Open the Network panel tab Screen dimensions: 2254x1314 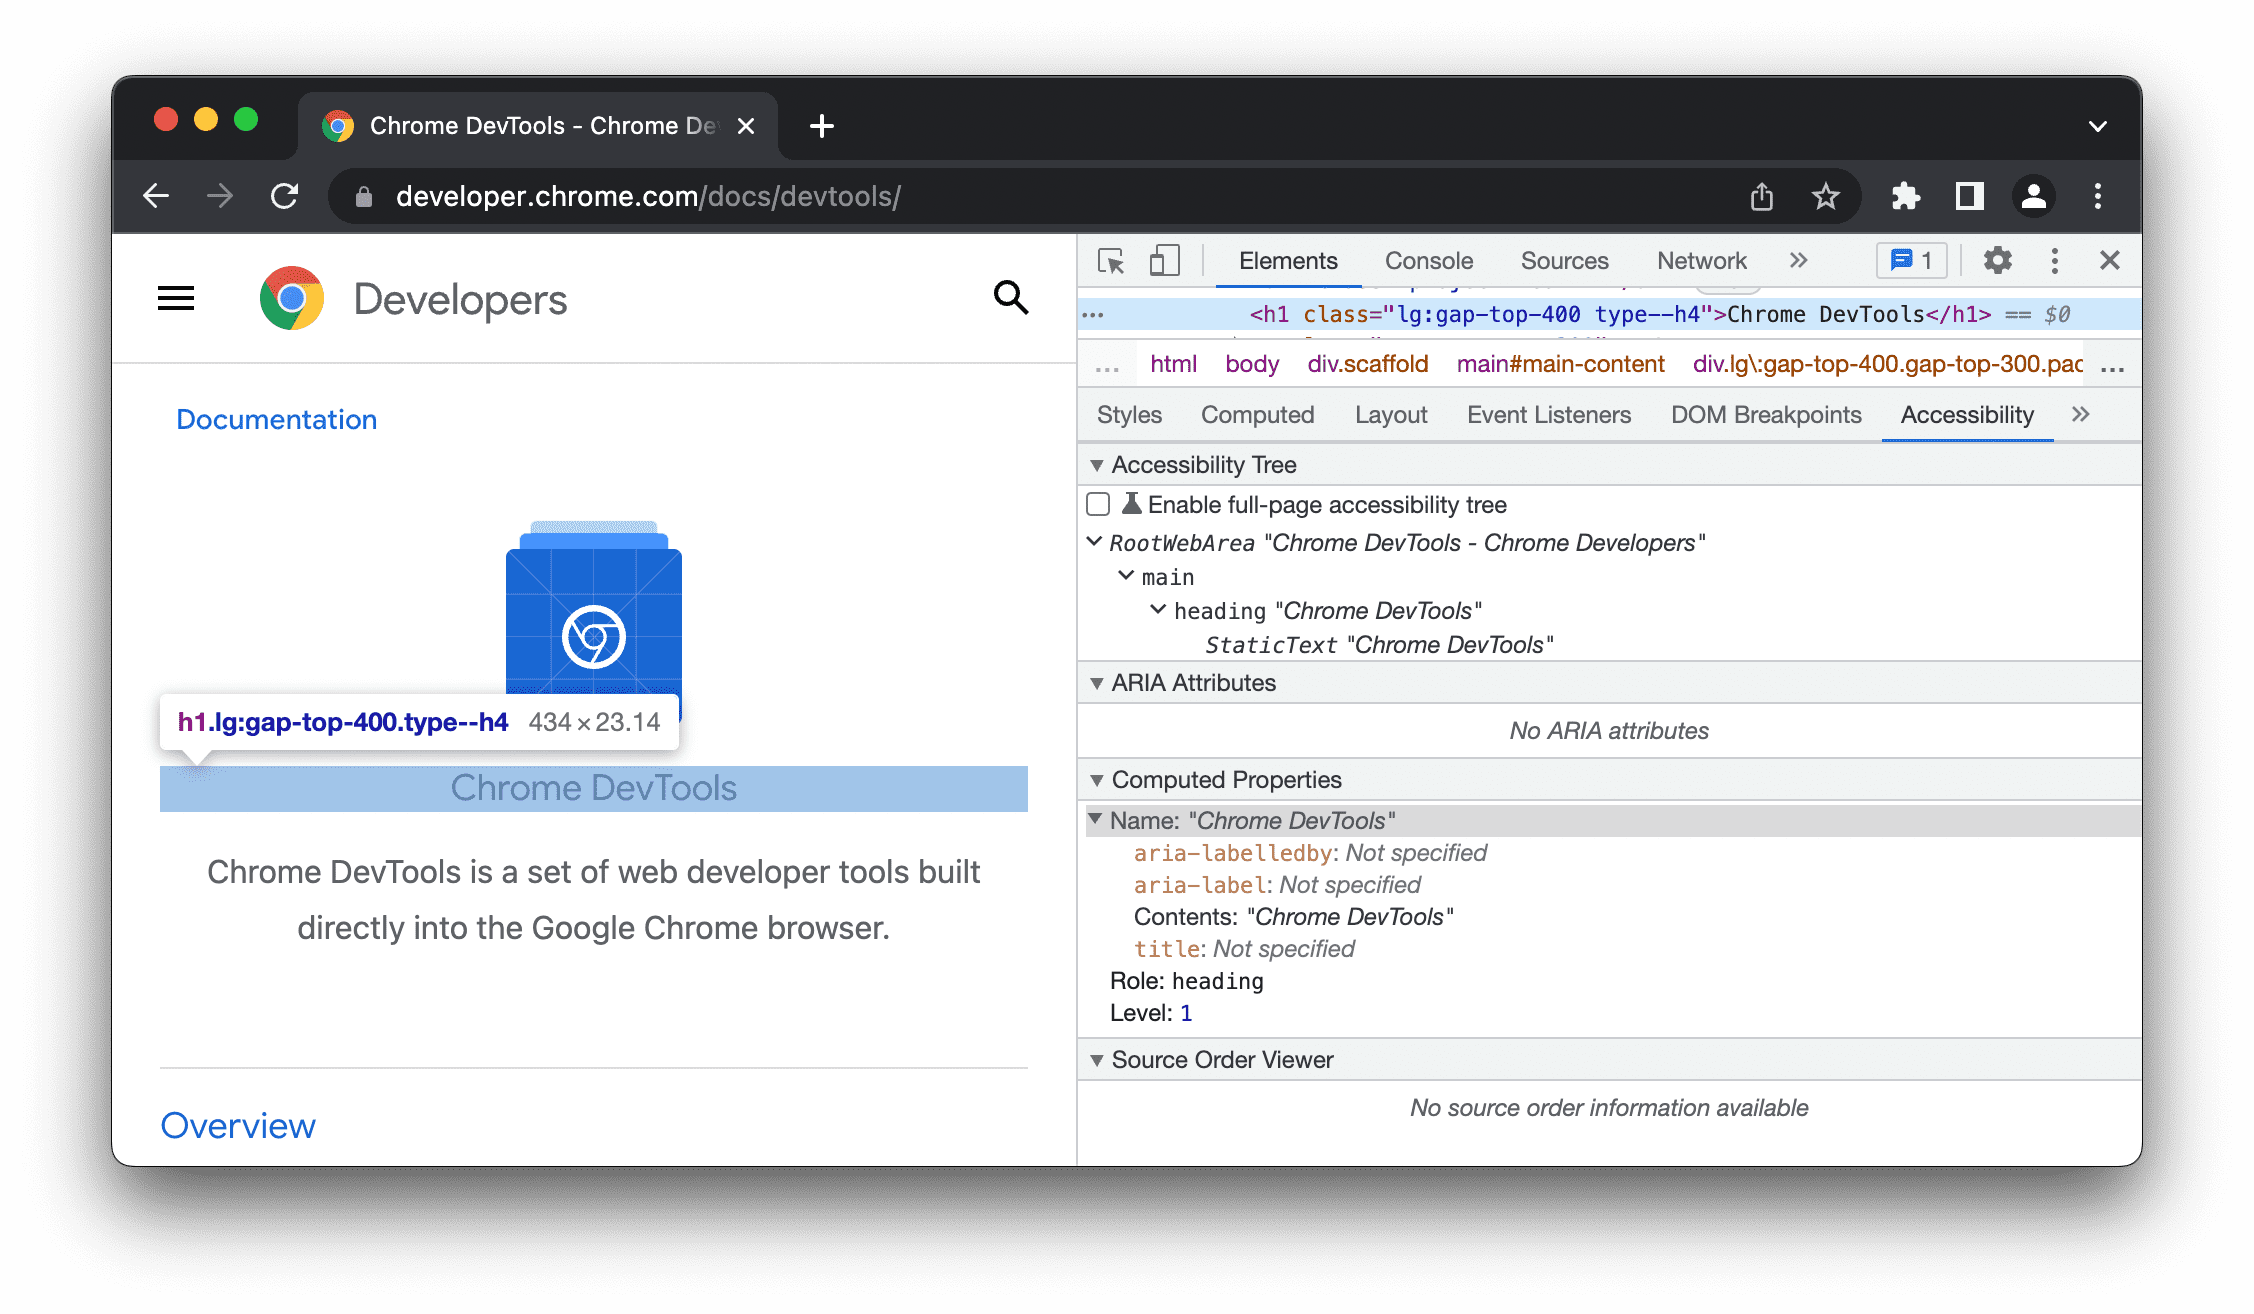pos(1700,260)
